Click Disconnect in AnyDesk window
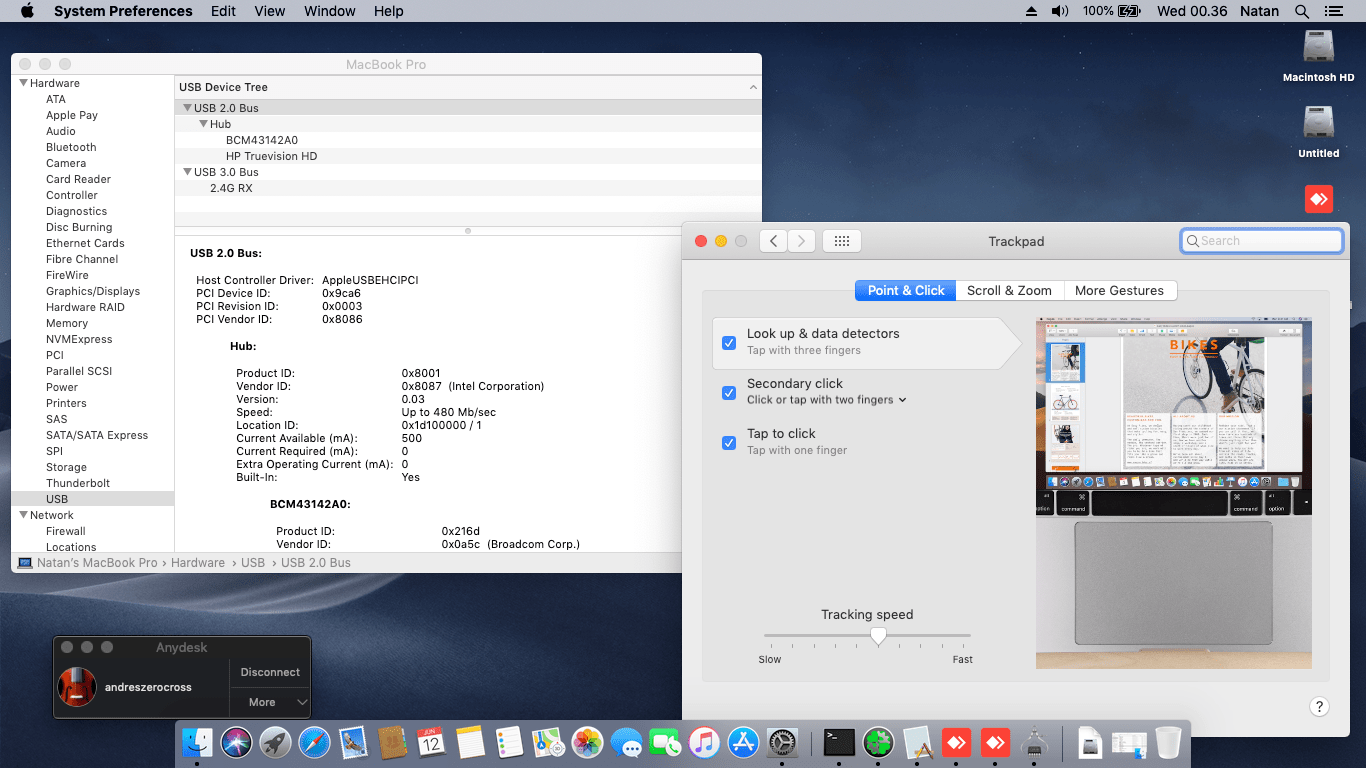This screenshot has width=1366, height=768. [270, 672]
